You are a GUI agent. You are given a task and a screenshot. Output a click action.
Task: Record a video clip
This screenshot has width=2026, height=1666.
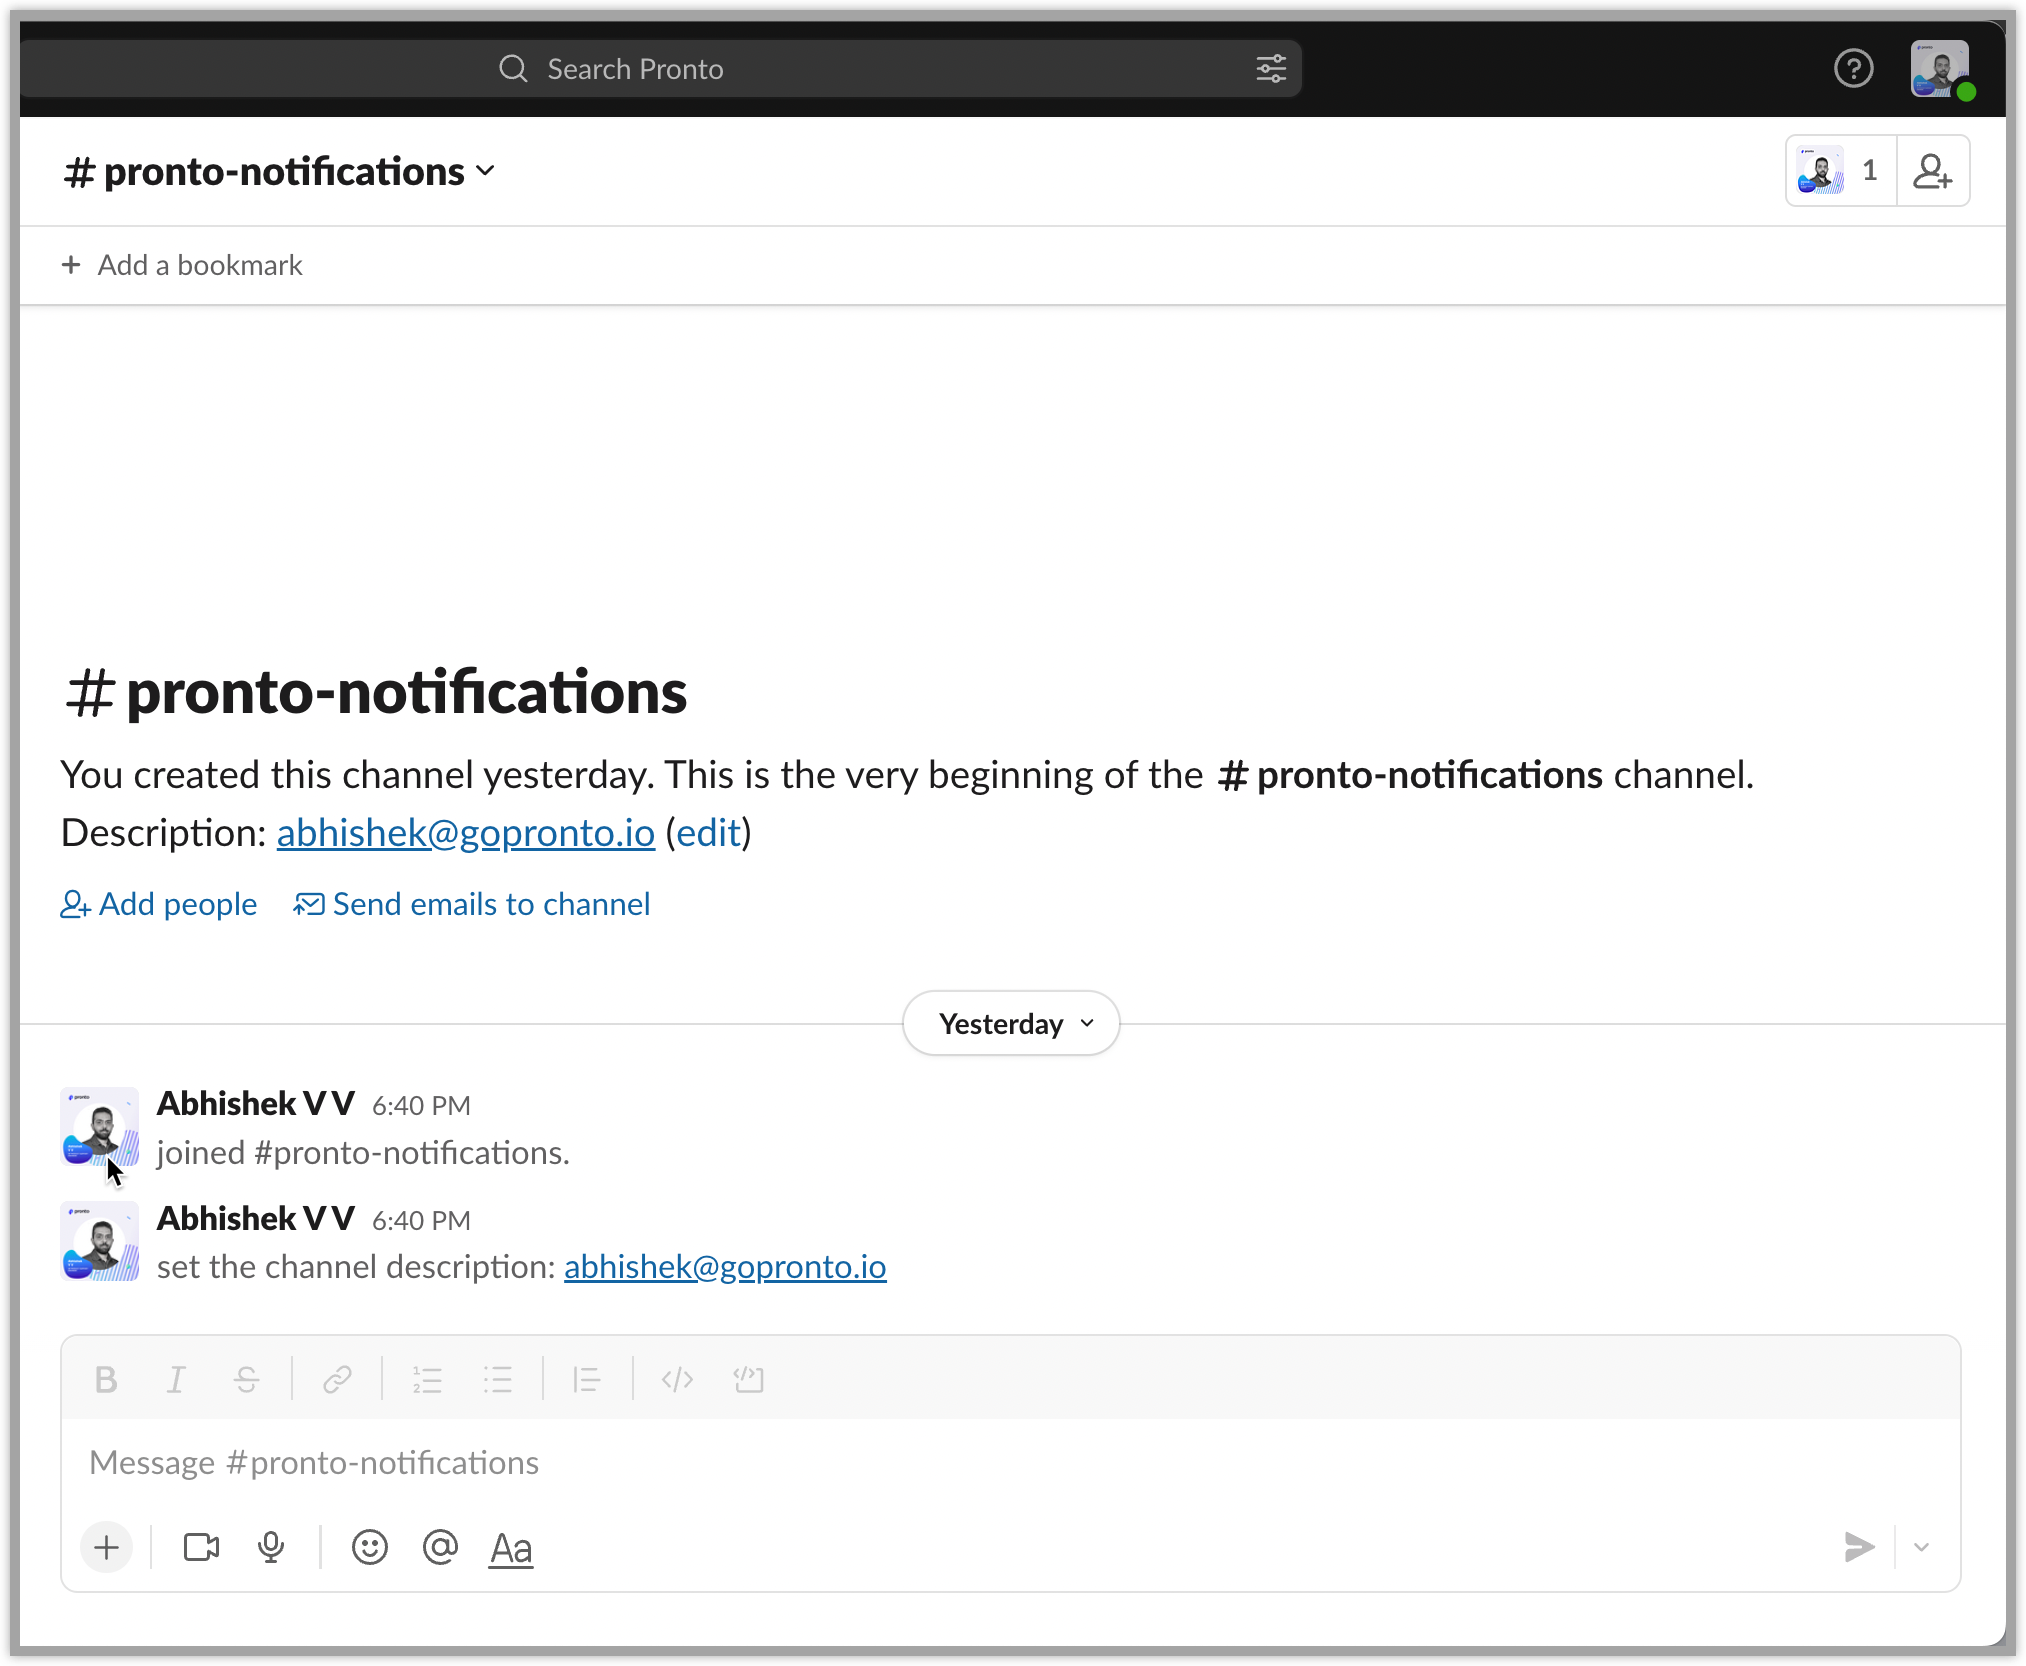click(x=201, y=1548)
